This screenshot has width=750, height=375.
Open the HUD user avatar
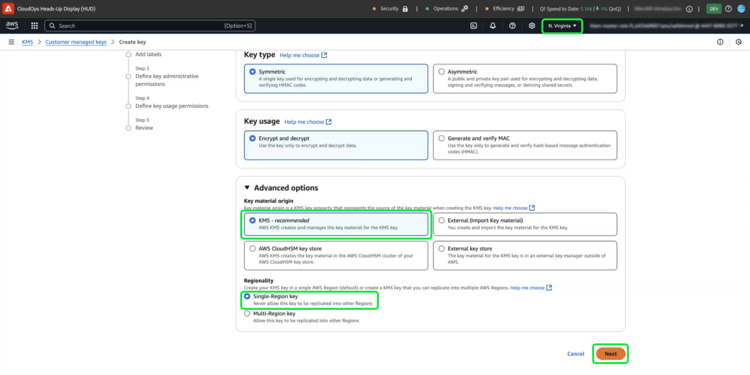[741, 9]
